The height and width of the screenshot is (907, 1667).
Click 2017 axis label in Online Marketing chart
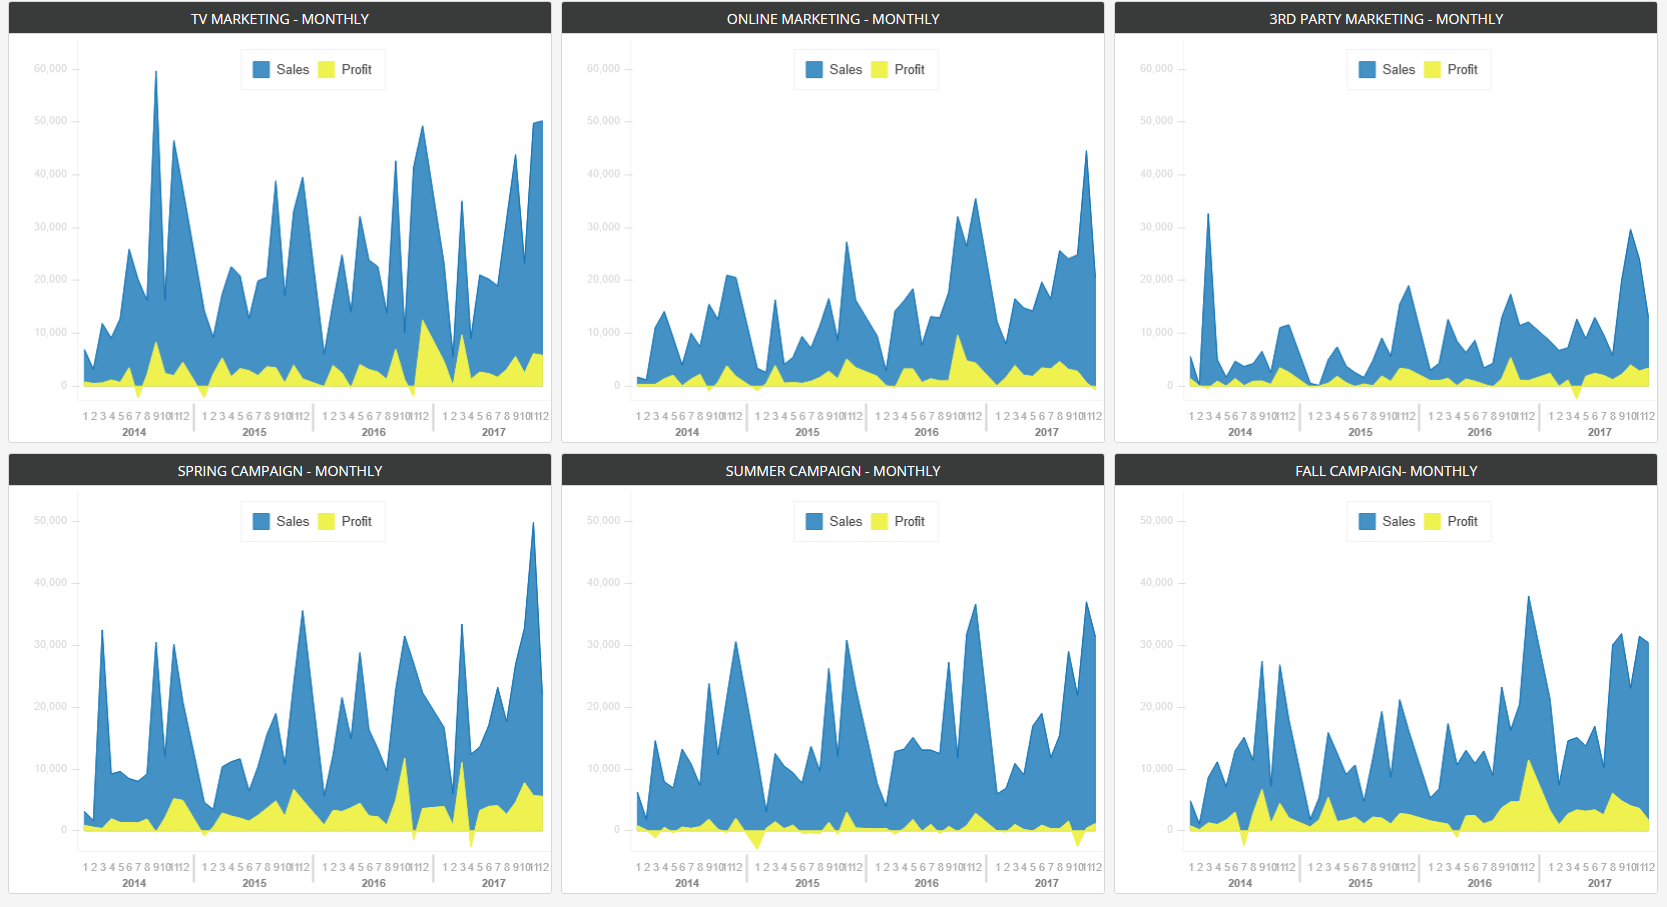(x=1047, y=432)
